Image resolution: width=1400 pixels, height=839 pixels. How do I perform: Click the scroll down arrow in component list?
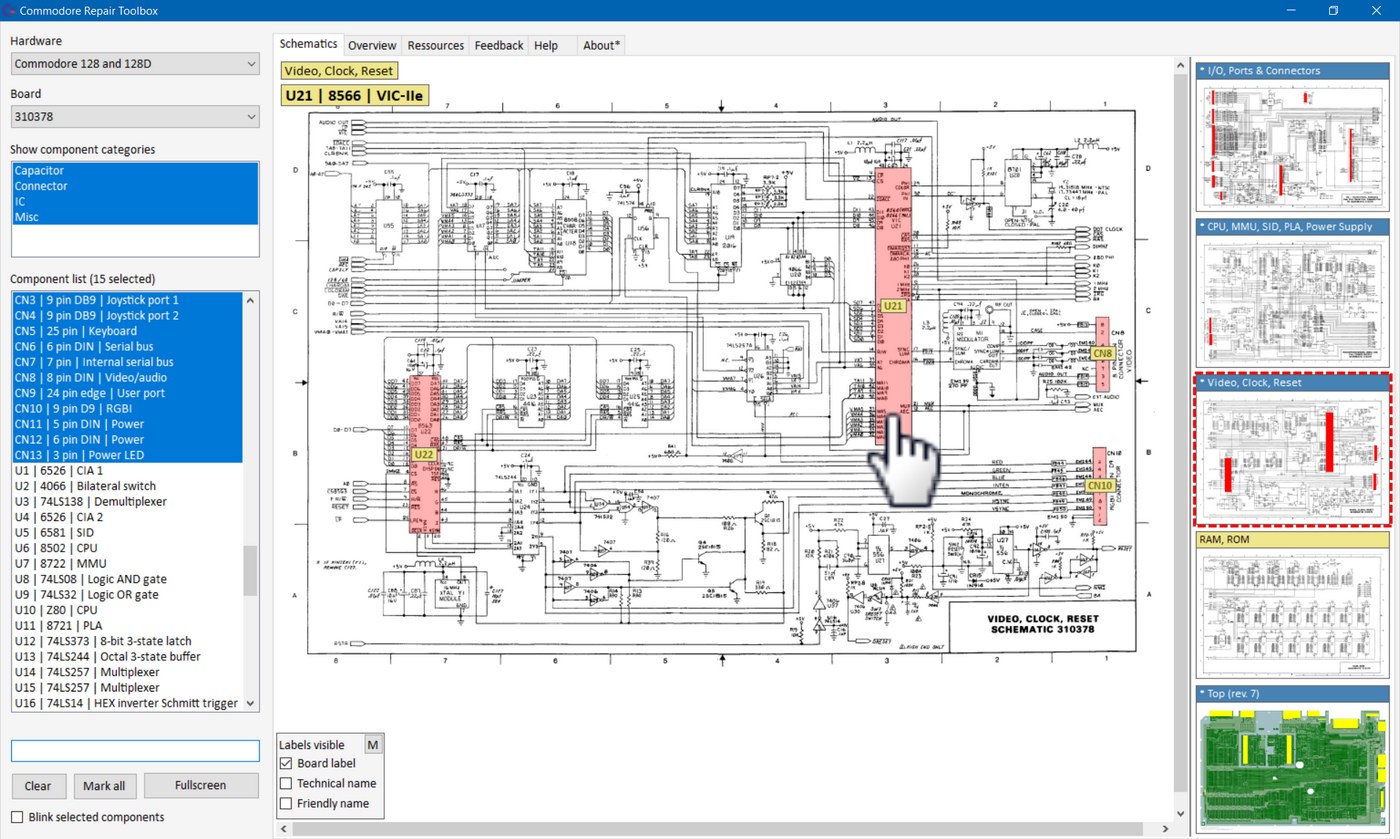click(x=250, y=703)
